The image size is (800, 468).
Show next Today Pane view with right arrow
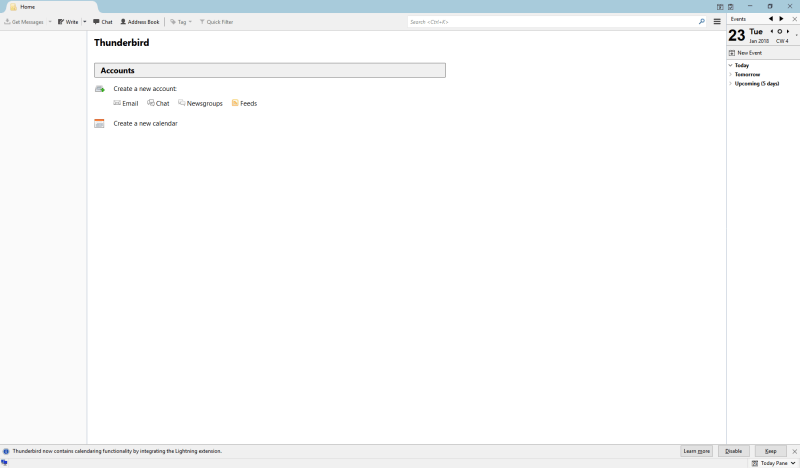coord(781,19)
